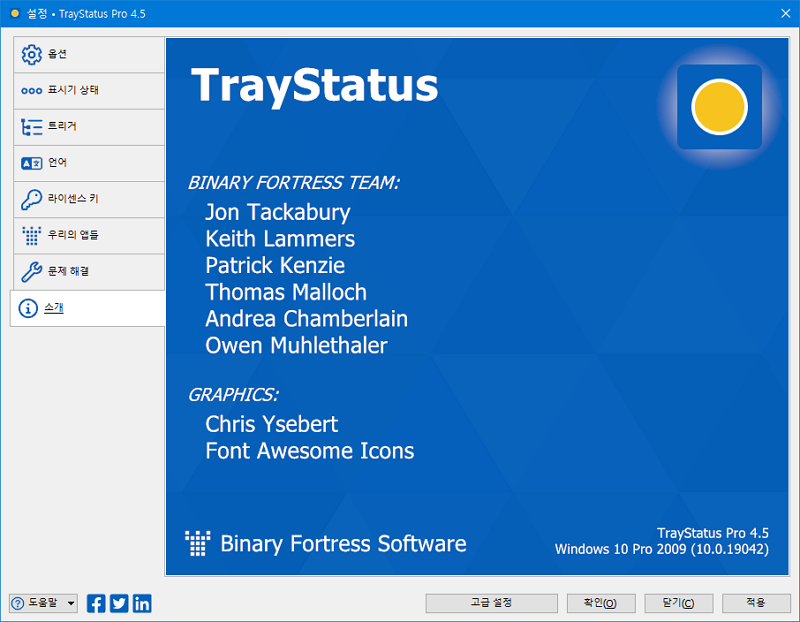This screenshot has width=800, height=622.
Task: Open the Twitter page icon
Action: [119, 604]
